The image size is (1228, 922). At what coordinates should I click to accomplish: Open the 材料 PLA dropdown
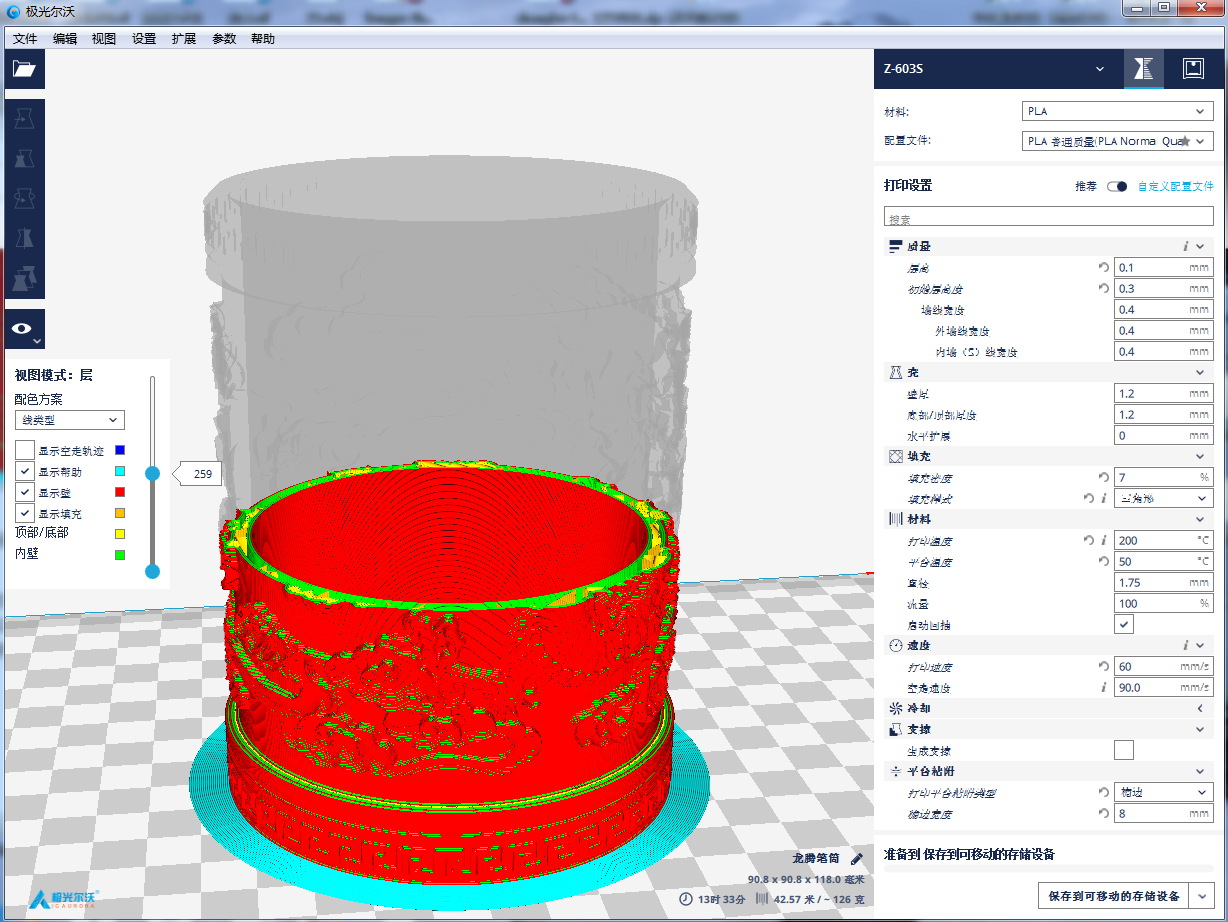1117,111
